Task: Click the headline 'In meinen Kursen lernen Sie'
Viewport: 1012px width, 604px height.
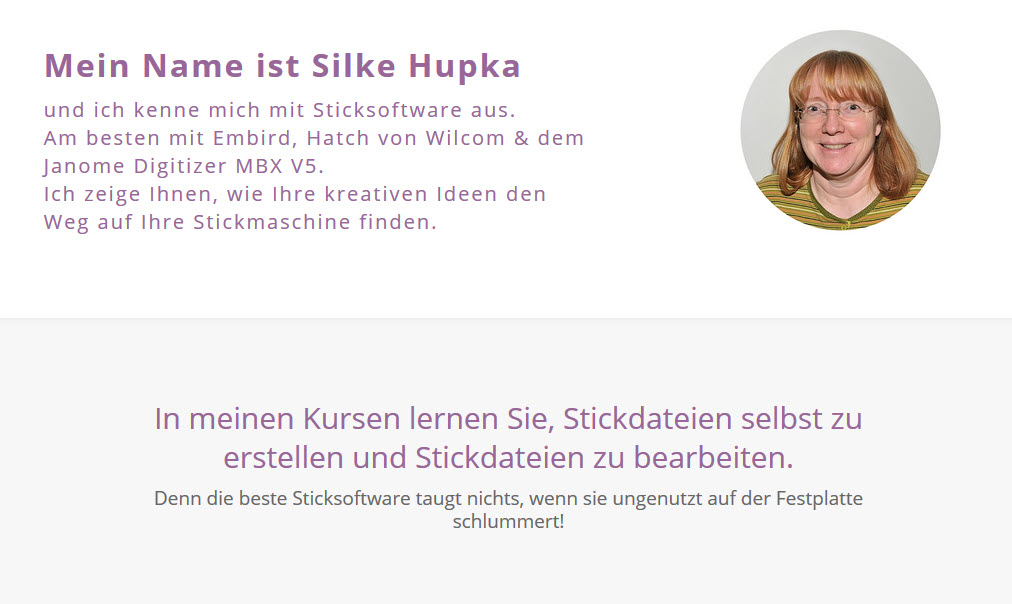Action: click(354, 419)
